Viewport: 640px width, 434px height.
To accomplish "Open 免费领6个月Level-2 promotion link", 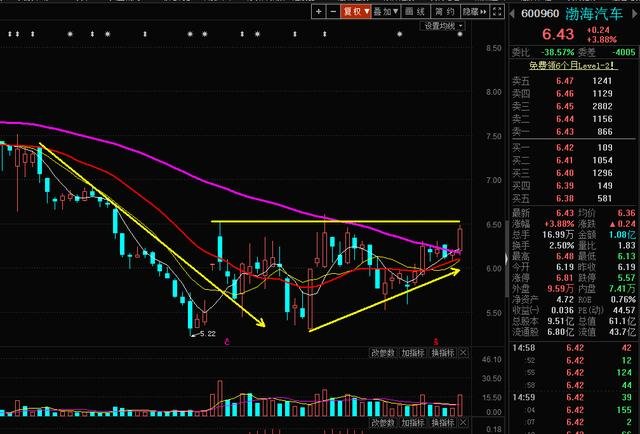I will 573,65.
